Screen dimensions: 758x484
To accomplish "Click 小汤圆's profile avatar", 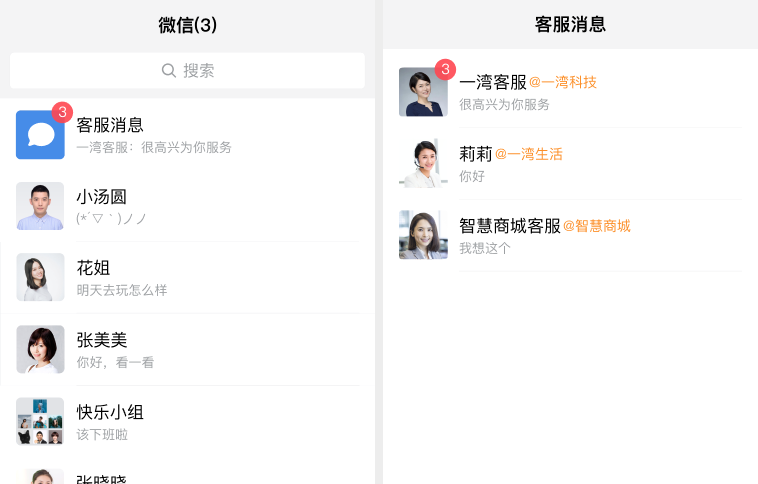I will [40, 206].
